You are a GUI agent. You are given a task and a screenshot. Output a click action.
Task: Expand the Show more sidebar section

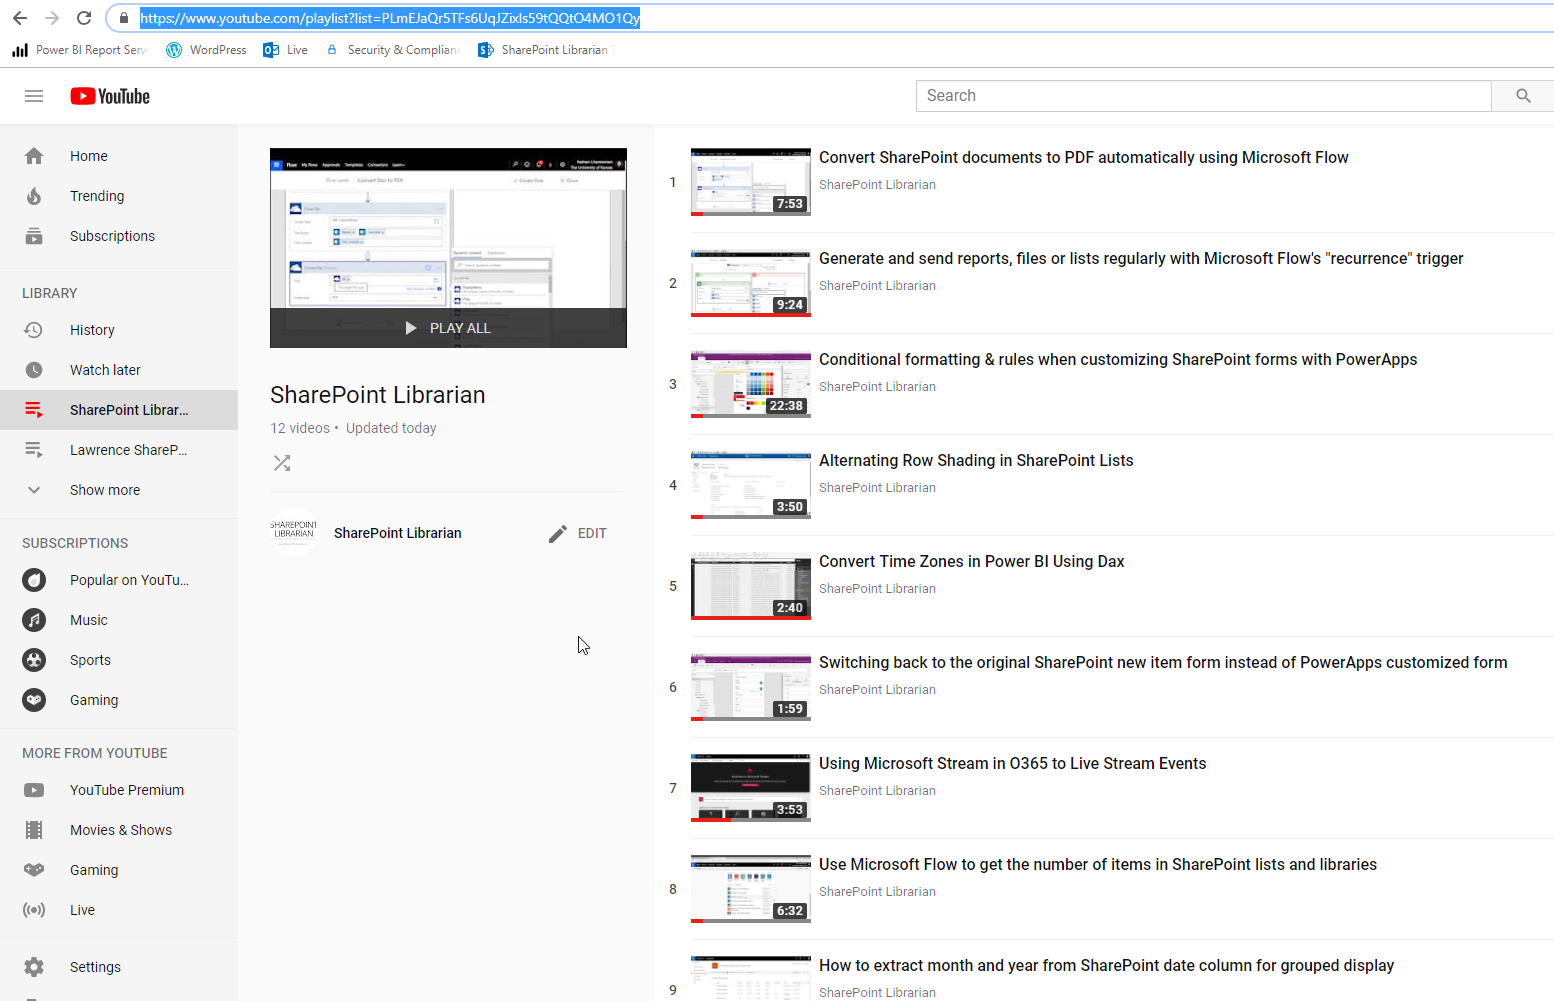point(104,489)
